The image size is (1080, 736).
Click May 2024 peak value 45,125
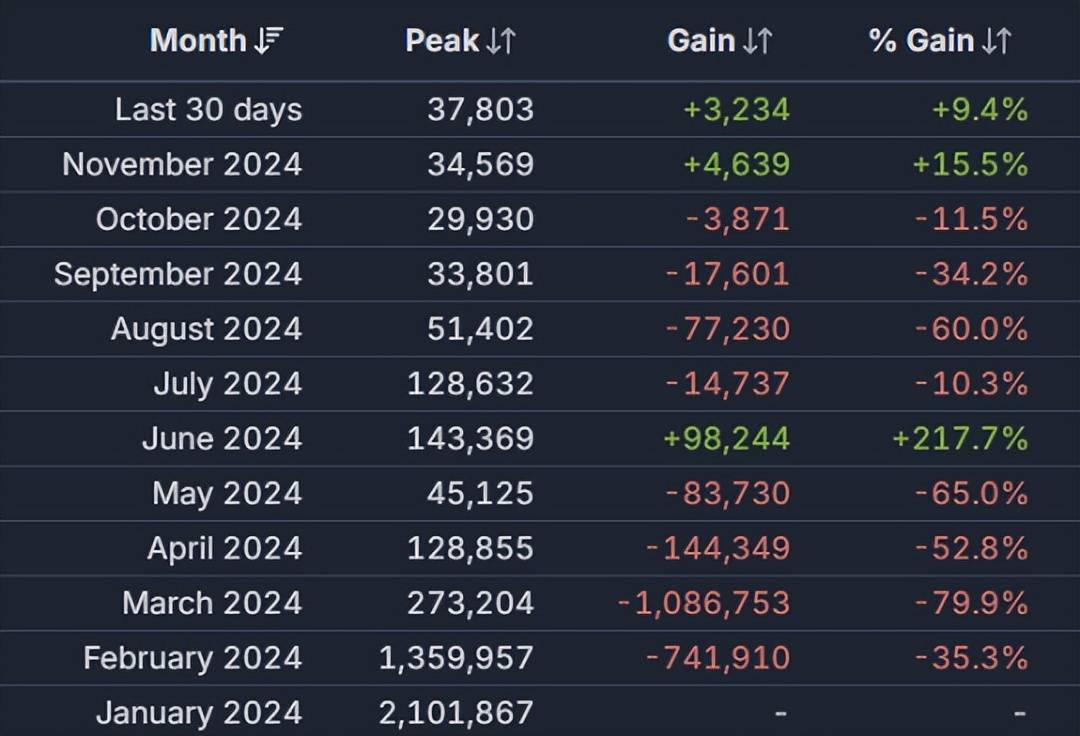point(481,494)
